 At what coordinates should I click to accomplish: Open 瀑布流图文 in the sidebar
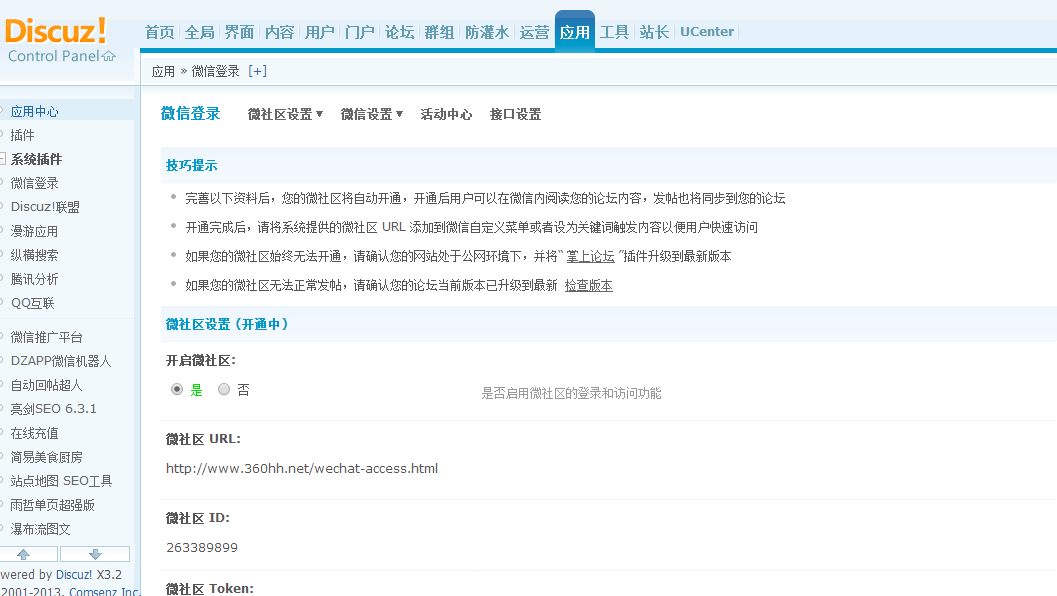(x=40, y=529)
